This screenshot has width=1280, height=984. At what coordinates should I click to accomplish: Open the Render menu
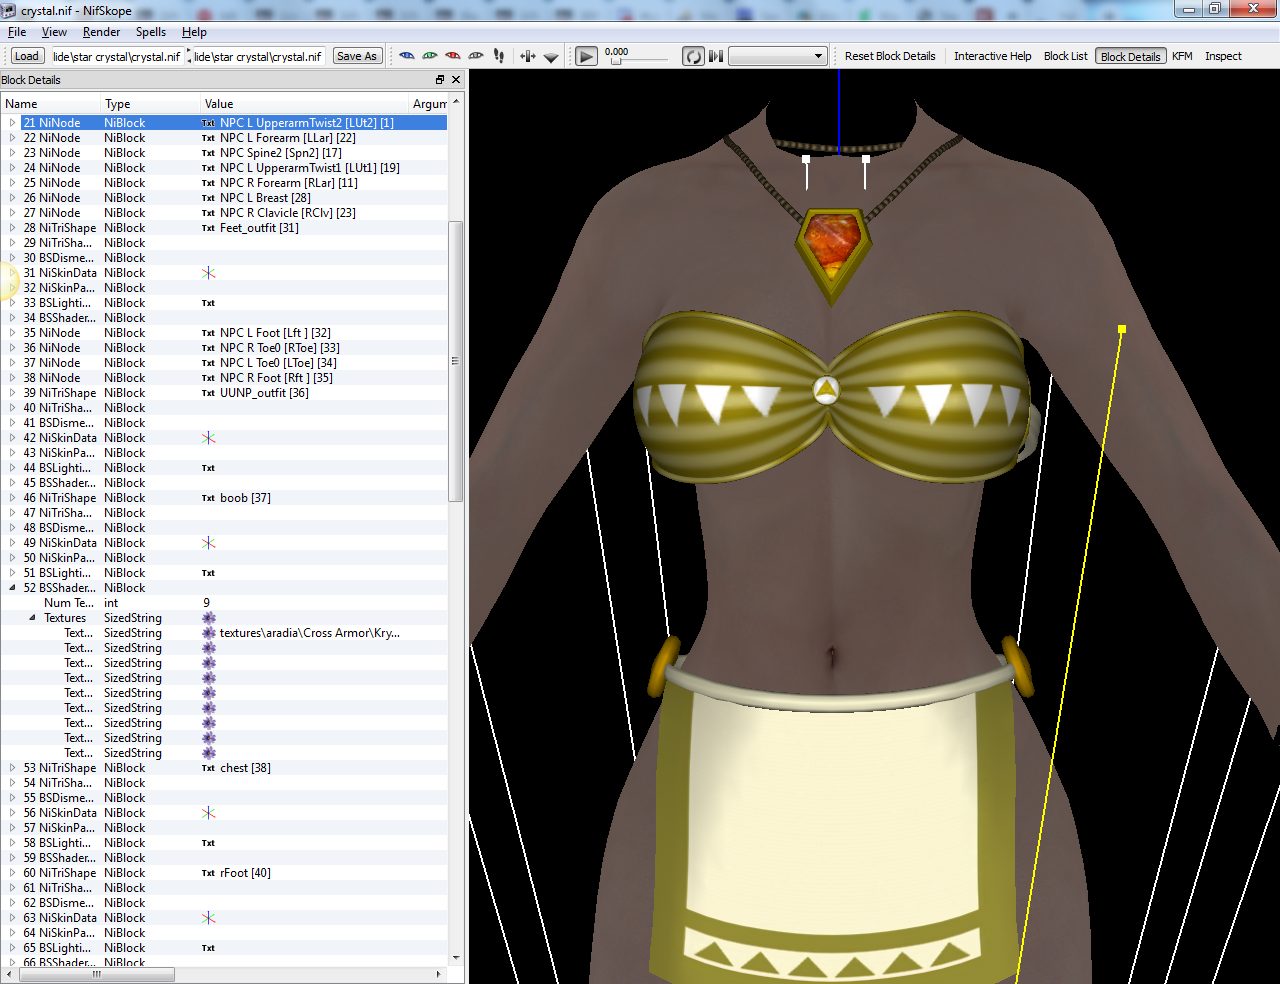tap(101, 32)
